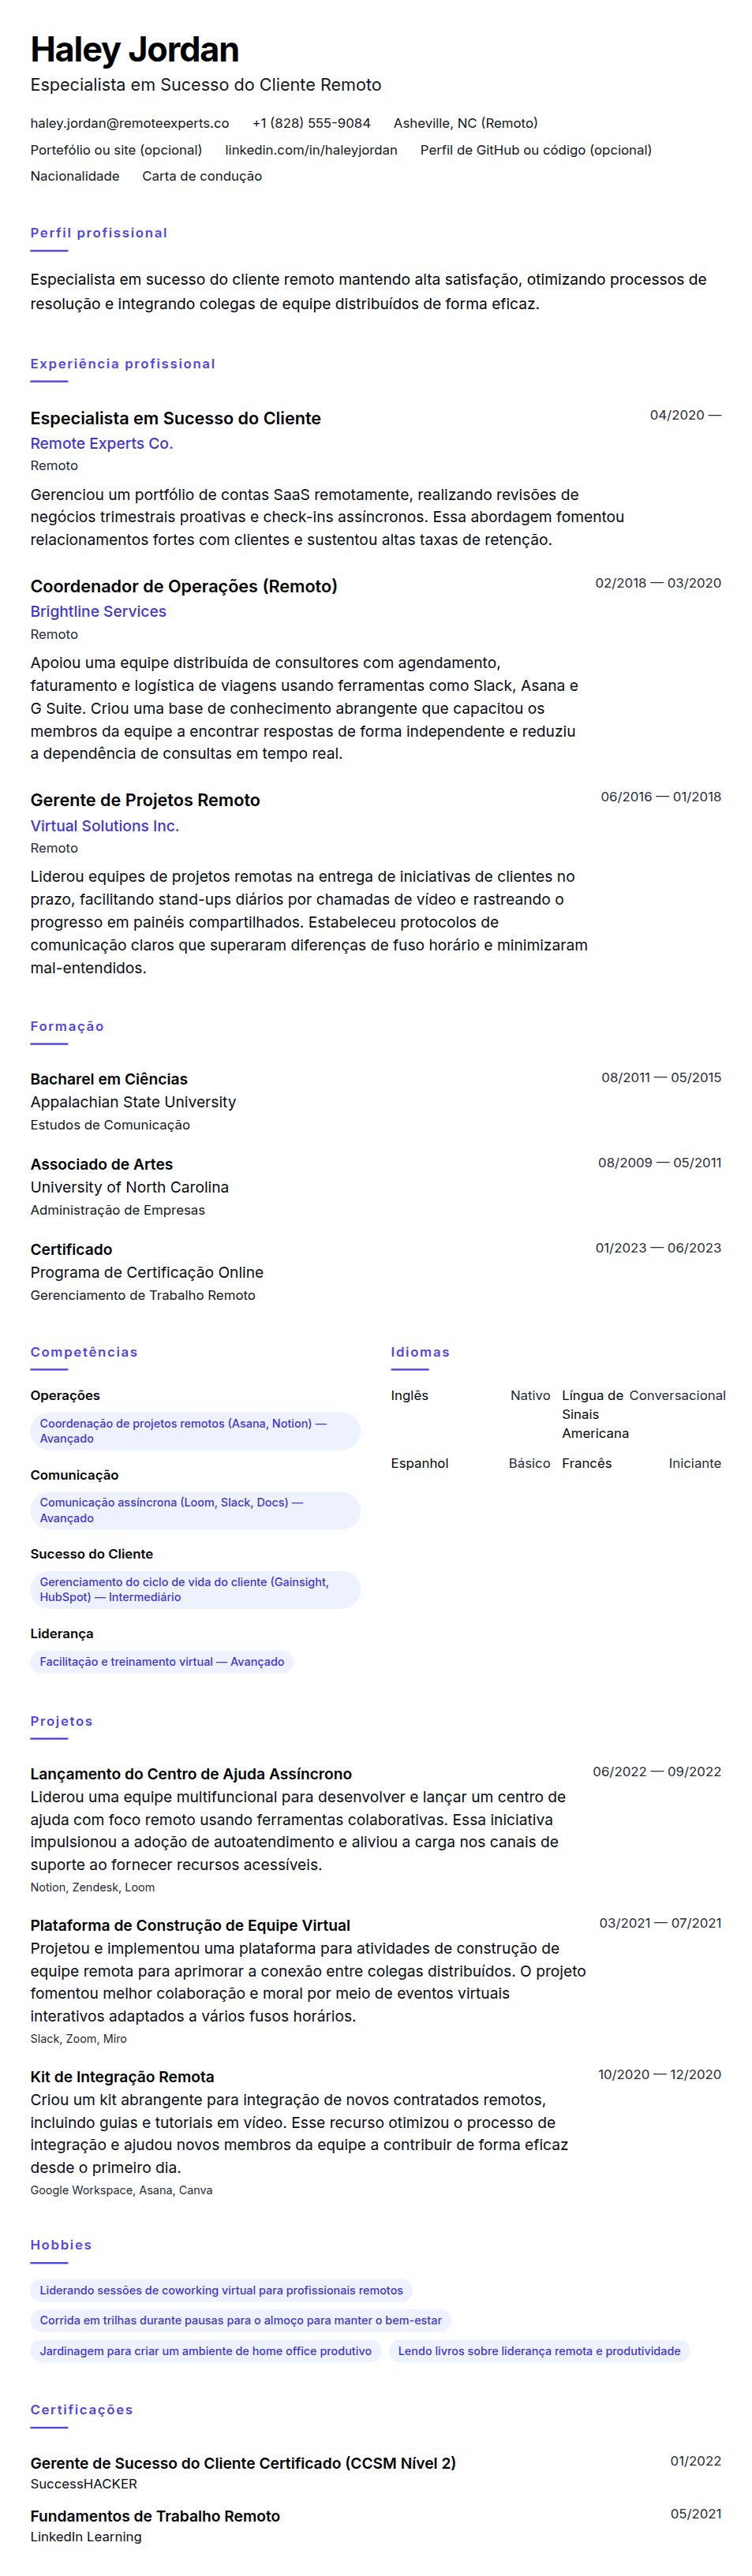The image size is (752, 2576).
Task: Click the date range 10/2020 — 12/2020
Action: (x=660, y=2075)
